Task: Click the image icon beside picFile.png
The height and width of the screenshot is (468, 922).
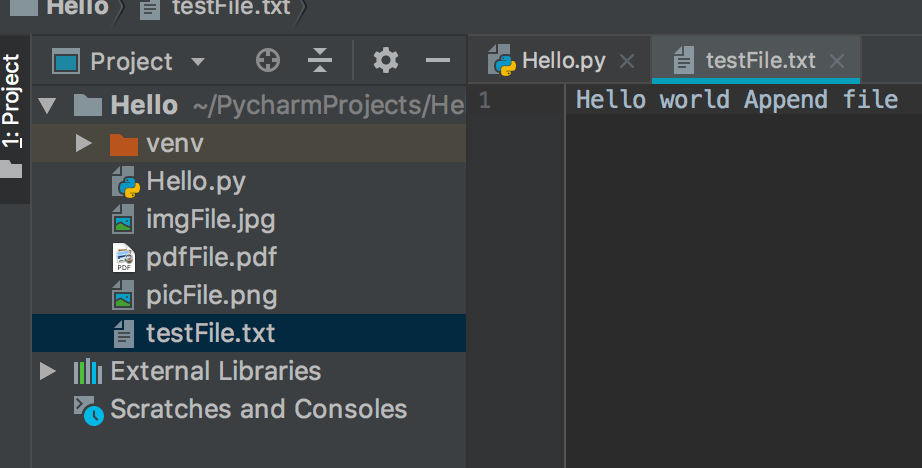Action: coord(123,295)
